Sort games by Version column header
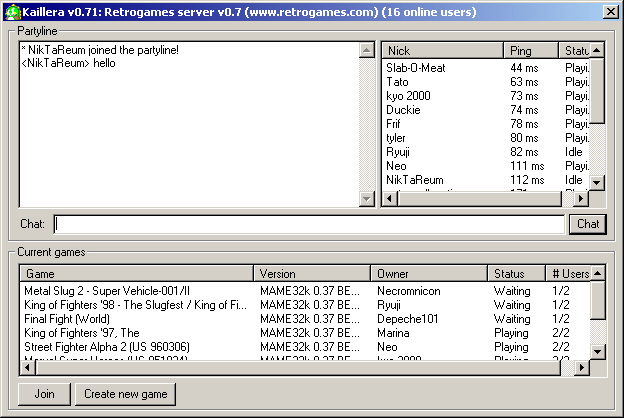The width and height of the screenshot is (624, 418). point(312,274)
